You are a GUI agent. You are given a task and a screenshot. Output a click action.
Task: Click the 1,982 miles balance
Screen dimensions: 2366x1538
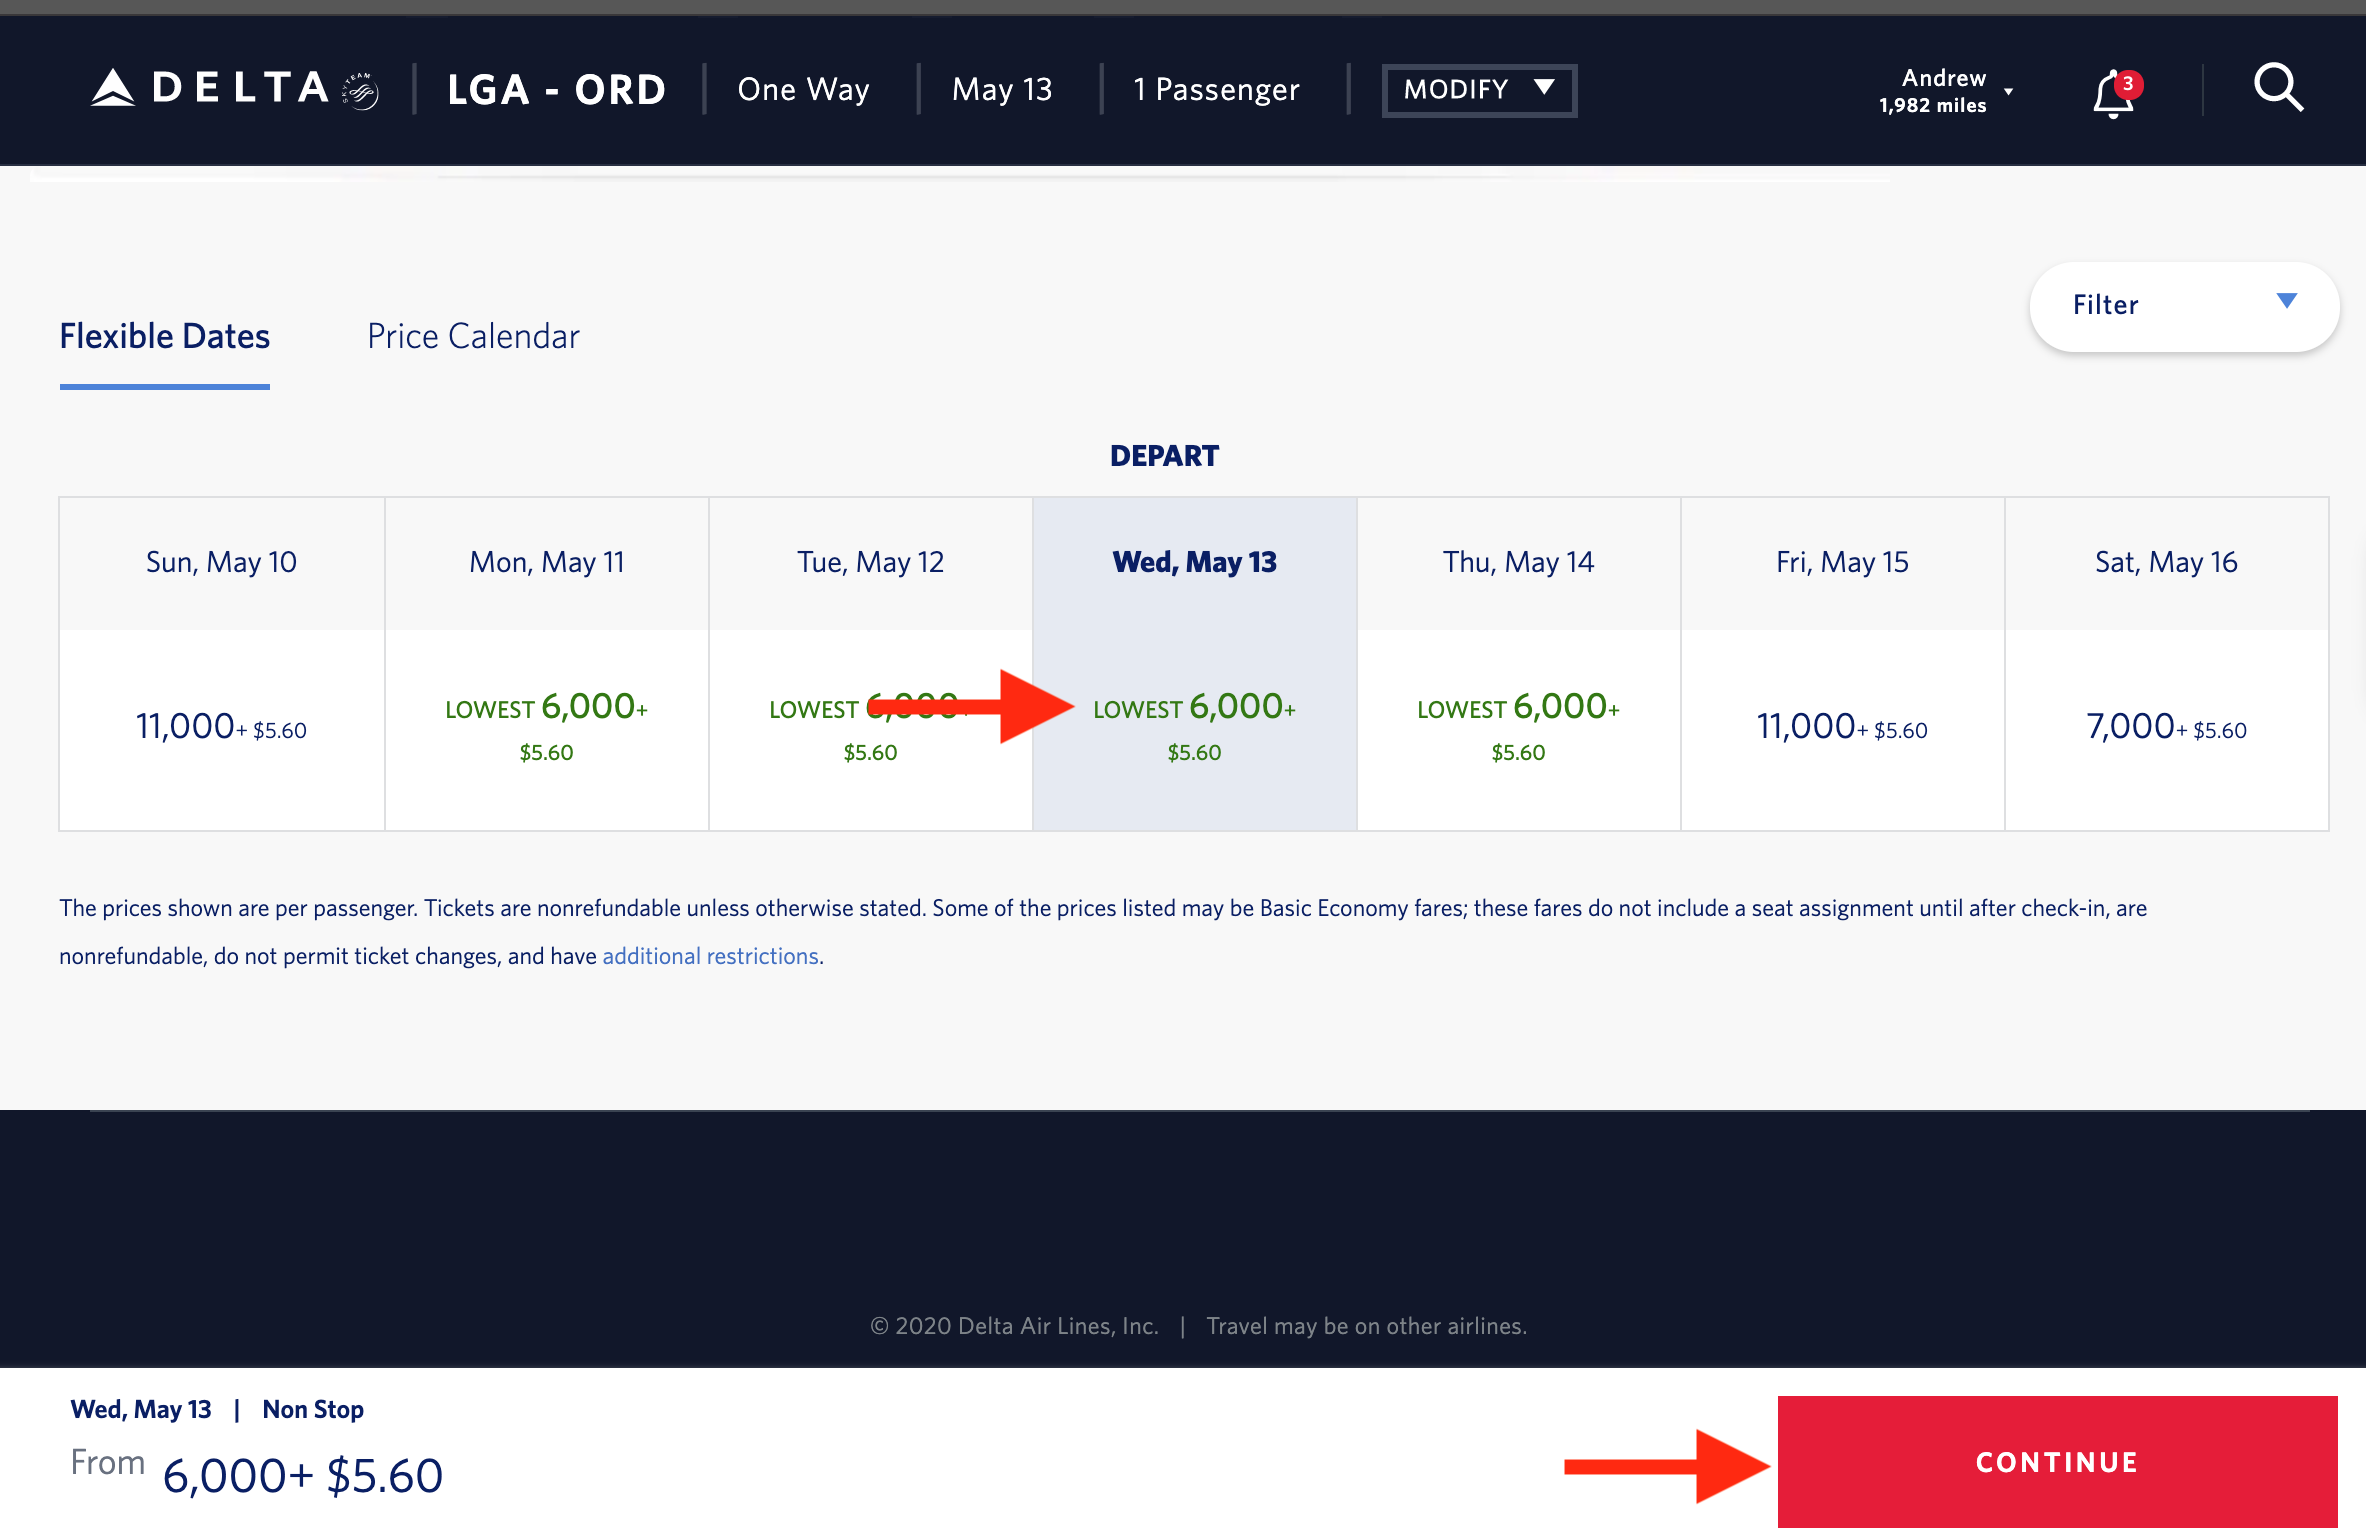tap(1932, 106)
